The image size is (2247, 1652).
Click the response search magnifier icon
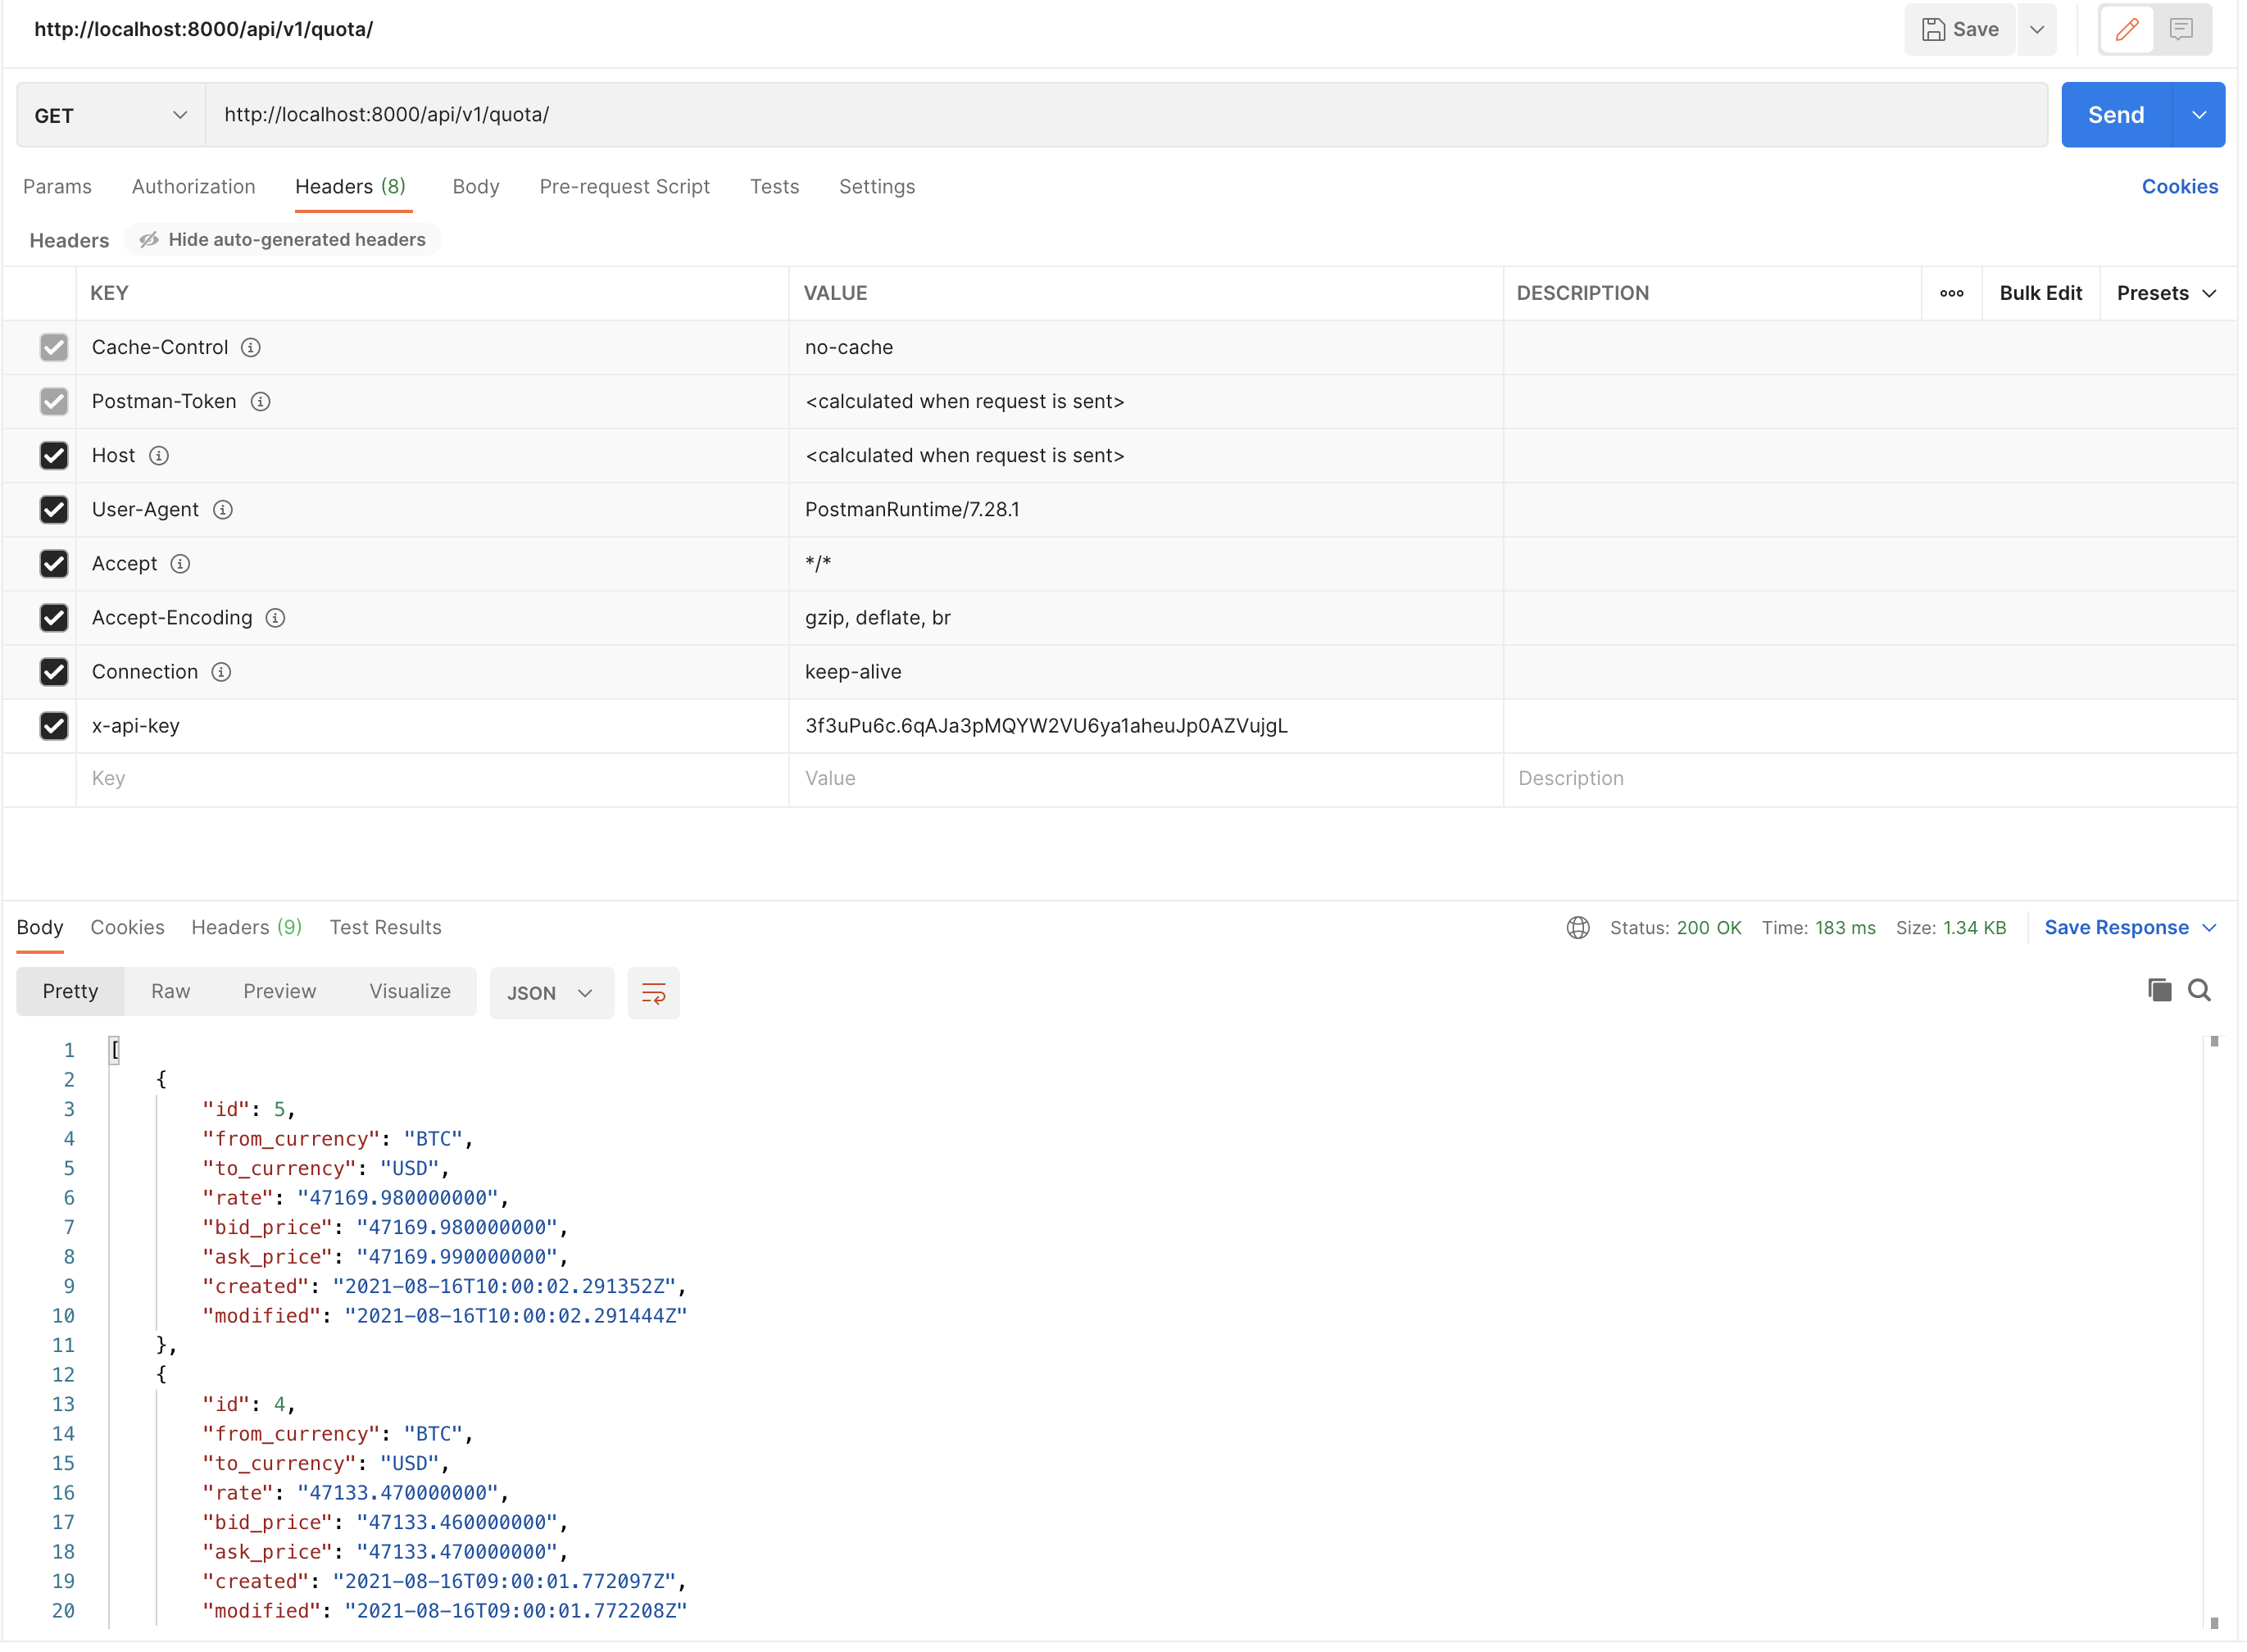click(2199, 990)
